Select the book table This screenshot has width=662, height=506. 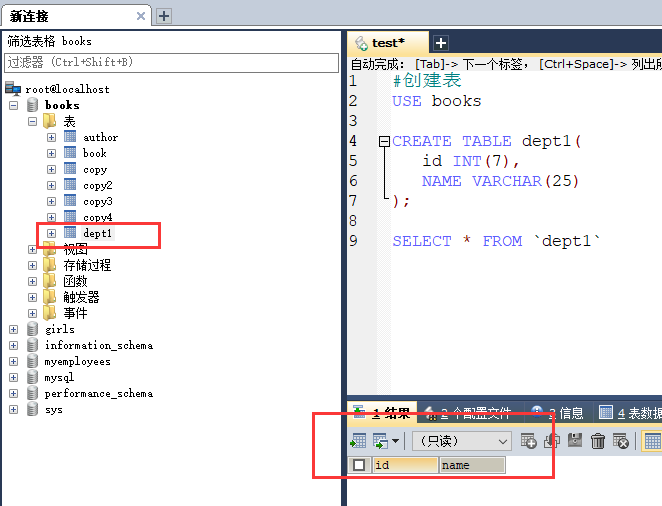[95, 153]
